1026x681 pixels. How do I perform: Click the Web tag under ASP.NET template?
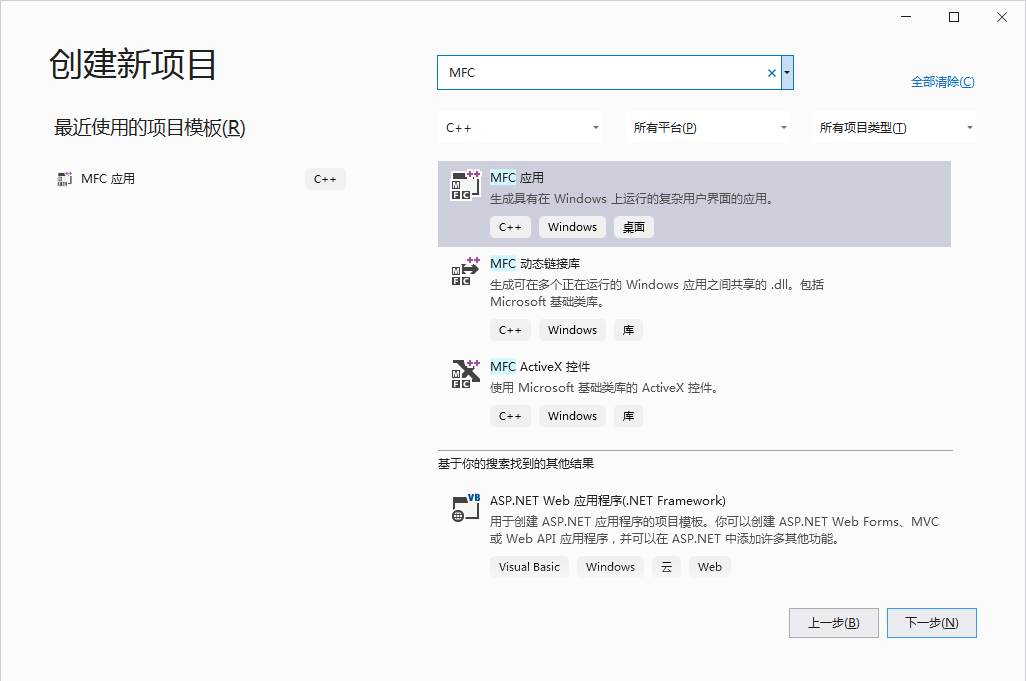(709, 566)
